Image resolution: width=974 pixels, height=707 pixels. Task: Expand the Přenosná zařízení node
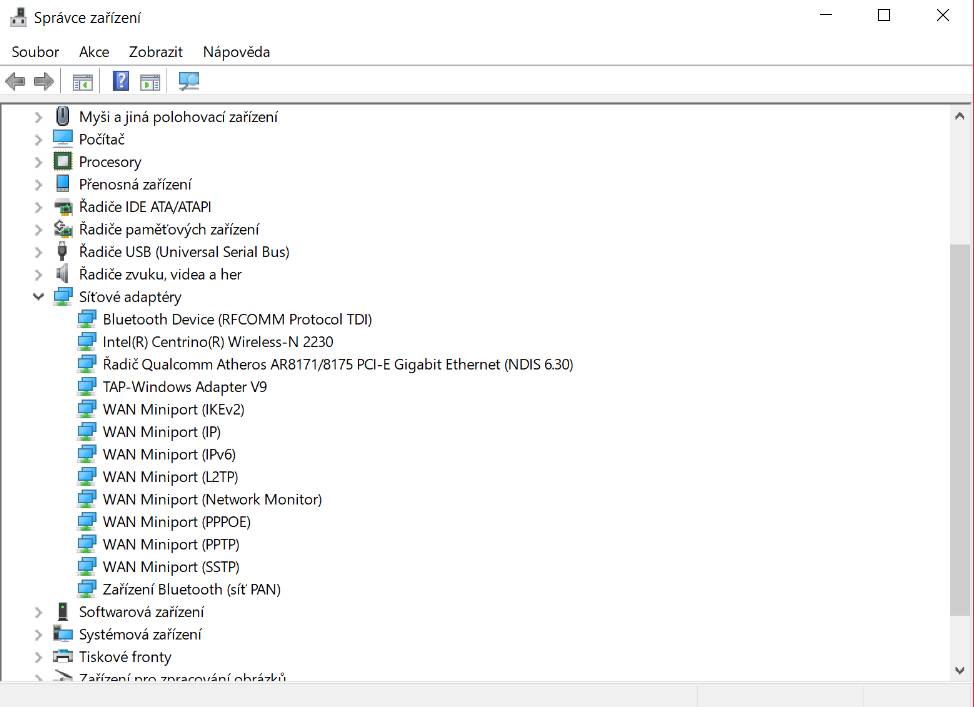coord(39,185)
